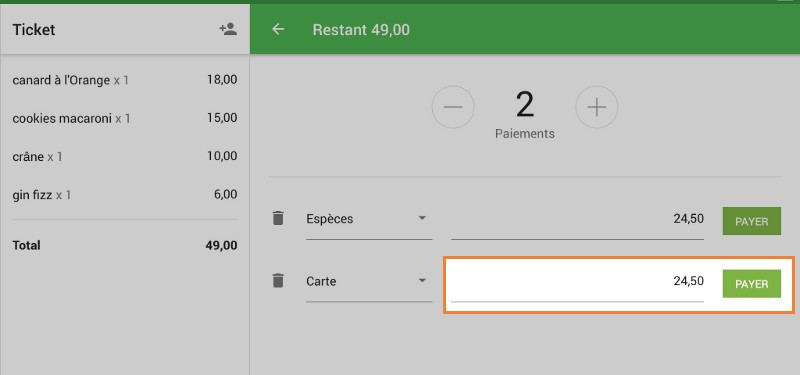This screenshot has height=375, width=800.
Task: Go back using the arrow beside Restant
Action: [x=278, y=29]
